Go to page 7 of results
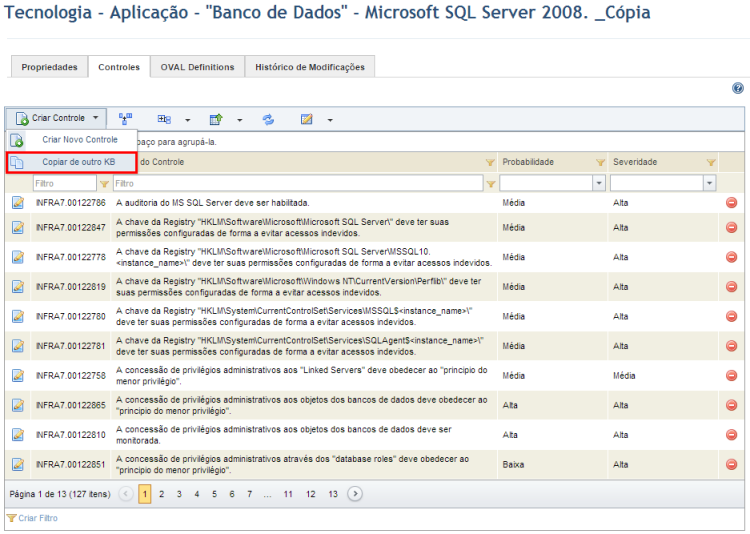Screen dimensions: 750x534 [x=250, y=494]
